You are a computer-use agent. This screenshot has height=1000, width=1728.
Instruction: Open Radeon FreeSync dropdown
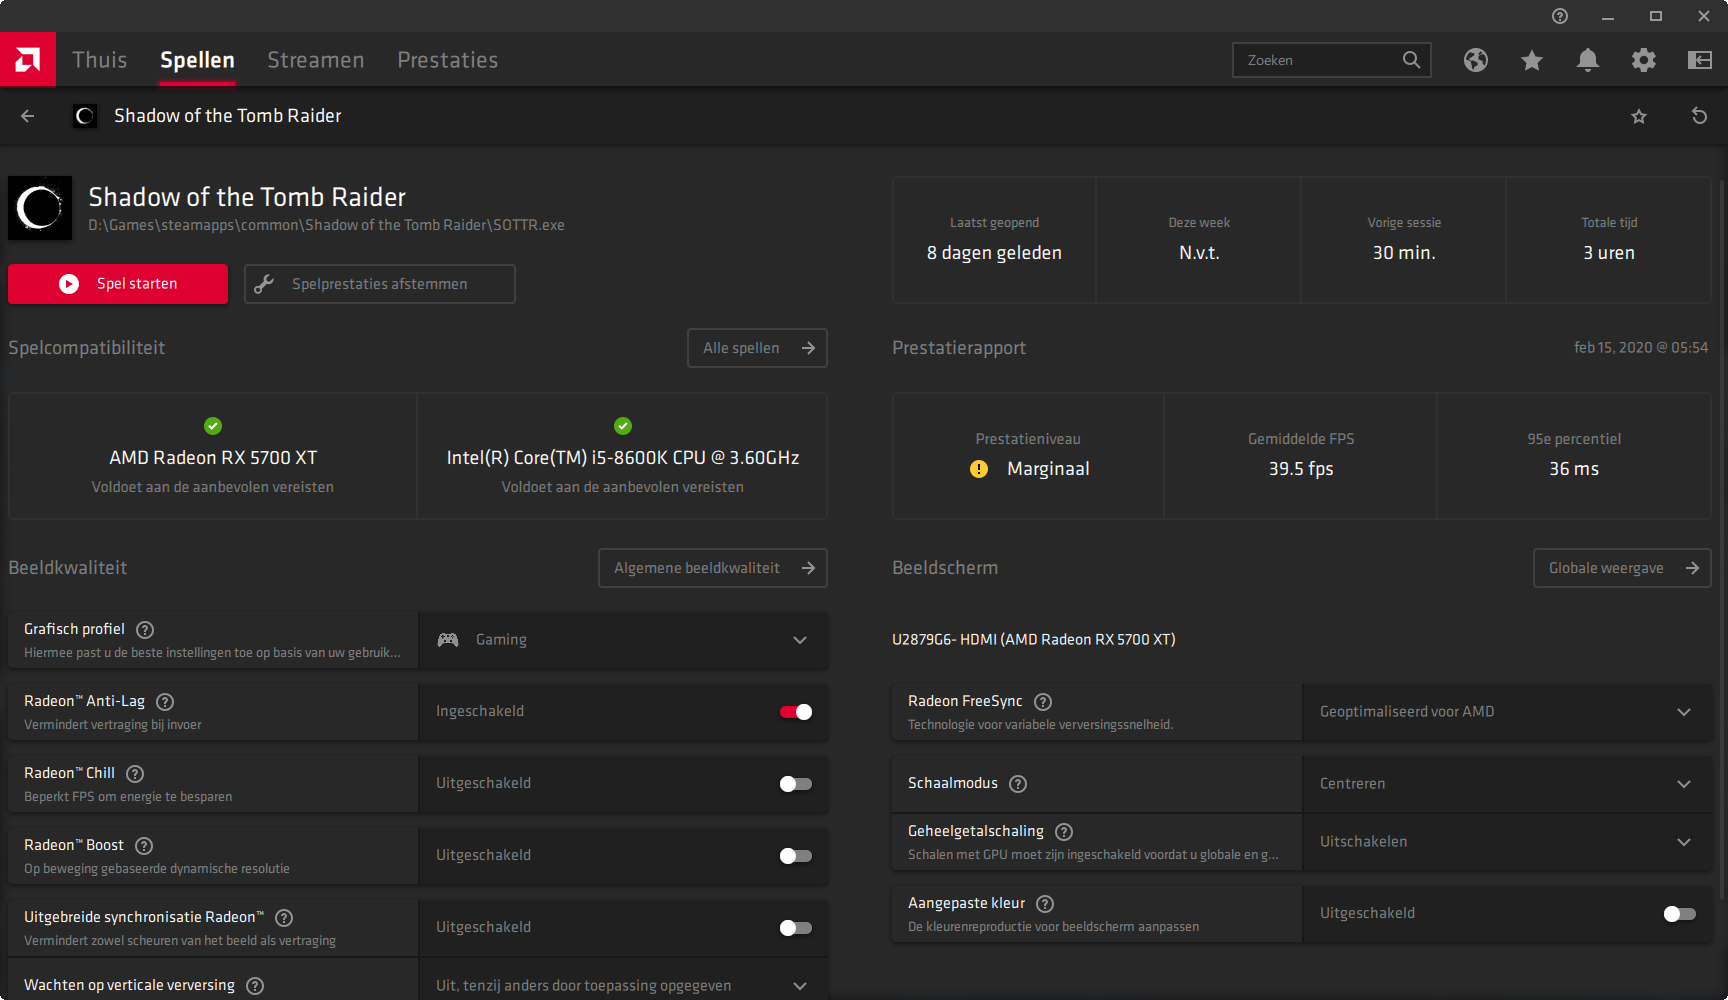point(1508,712)
